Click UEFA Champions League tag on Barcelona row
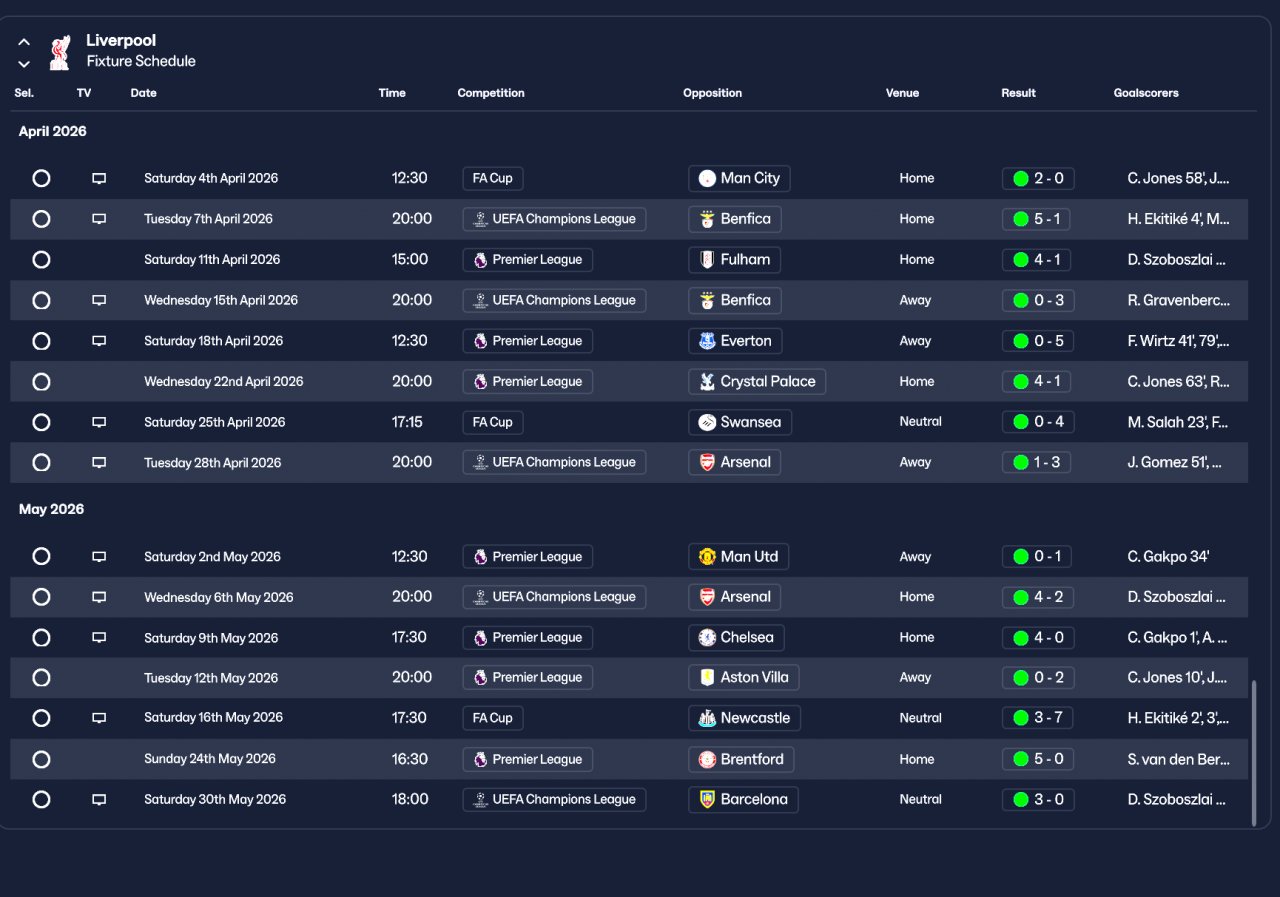 554,800
